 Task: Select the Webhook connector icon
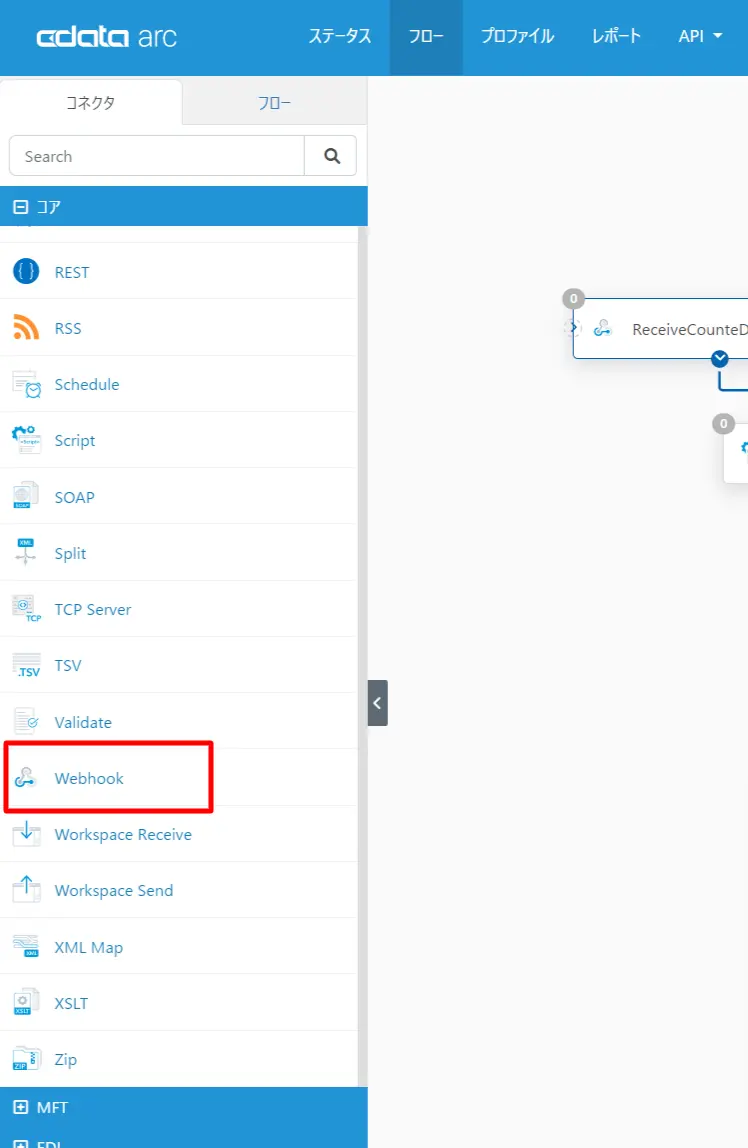pos(26,778)
